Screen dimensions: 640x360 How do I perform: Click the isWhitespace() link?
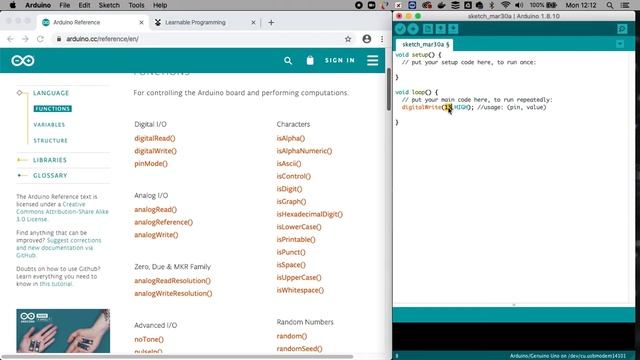click(300, 290)
